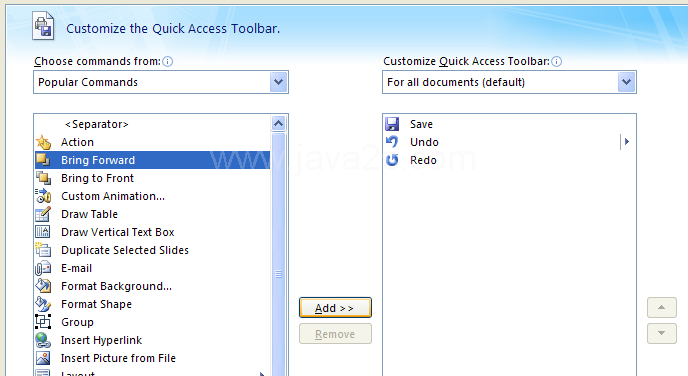Click the Duplicate Selected Slides icon

tap(43, 250)
